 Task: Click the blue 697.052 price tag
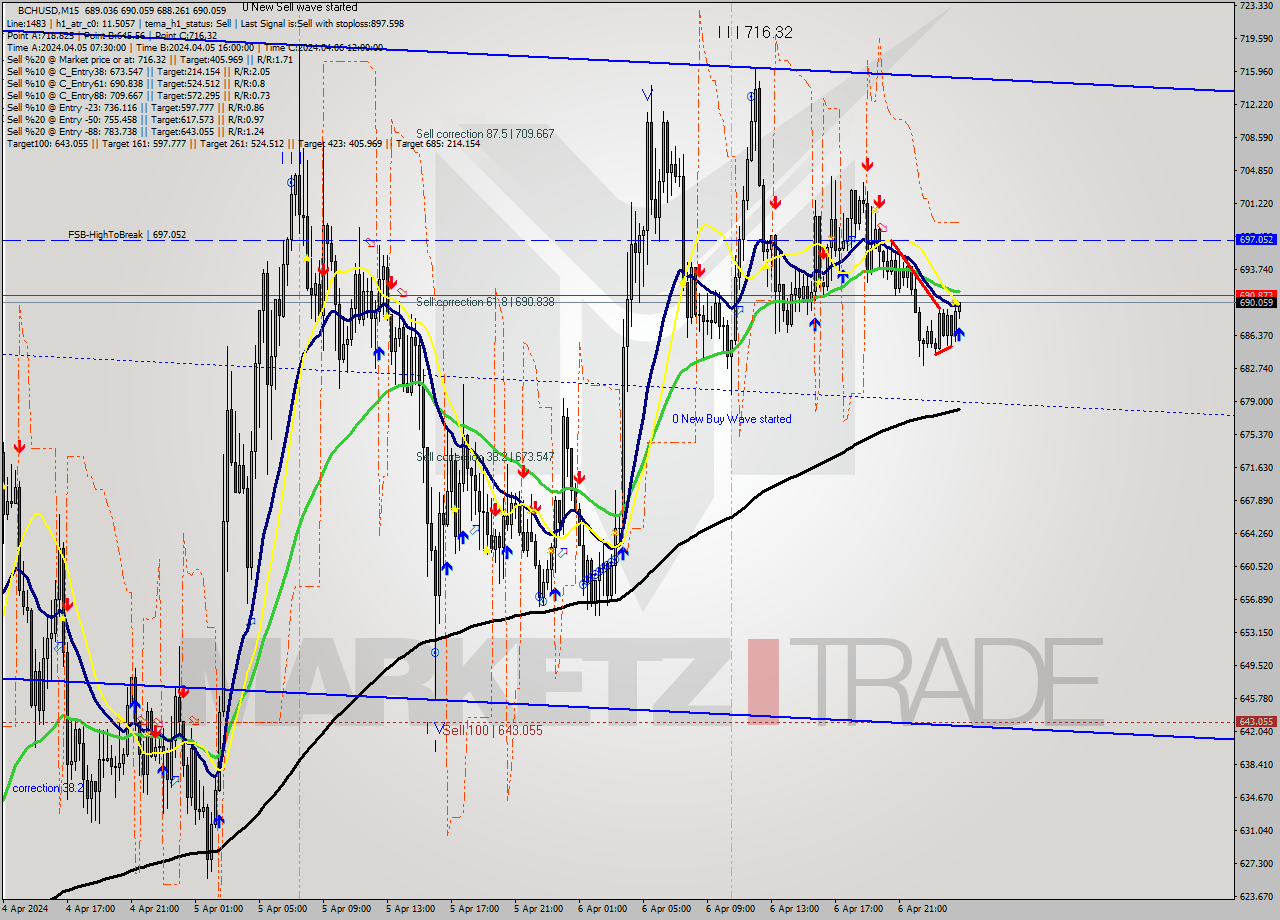pos(1256,240)
